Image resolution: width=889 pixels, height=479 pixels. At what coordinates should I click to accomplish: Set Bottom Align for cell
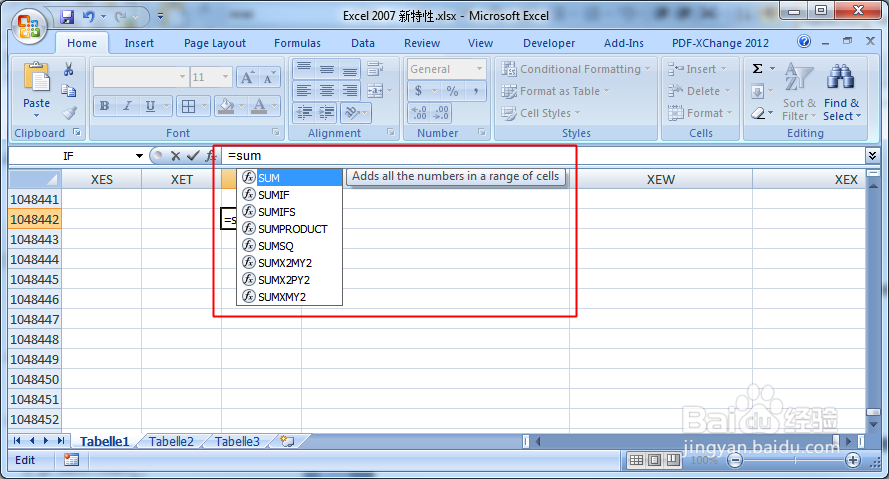point(350,69)
